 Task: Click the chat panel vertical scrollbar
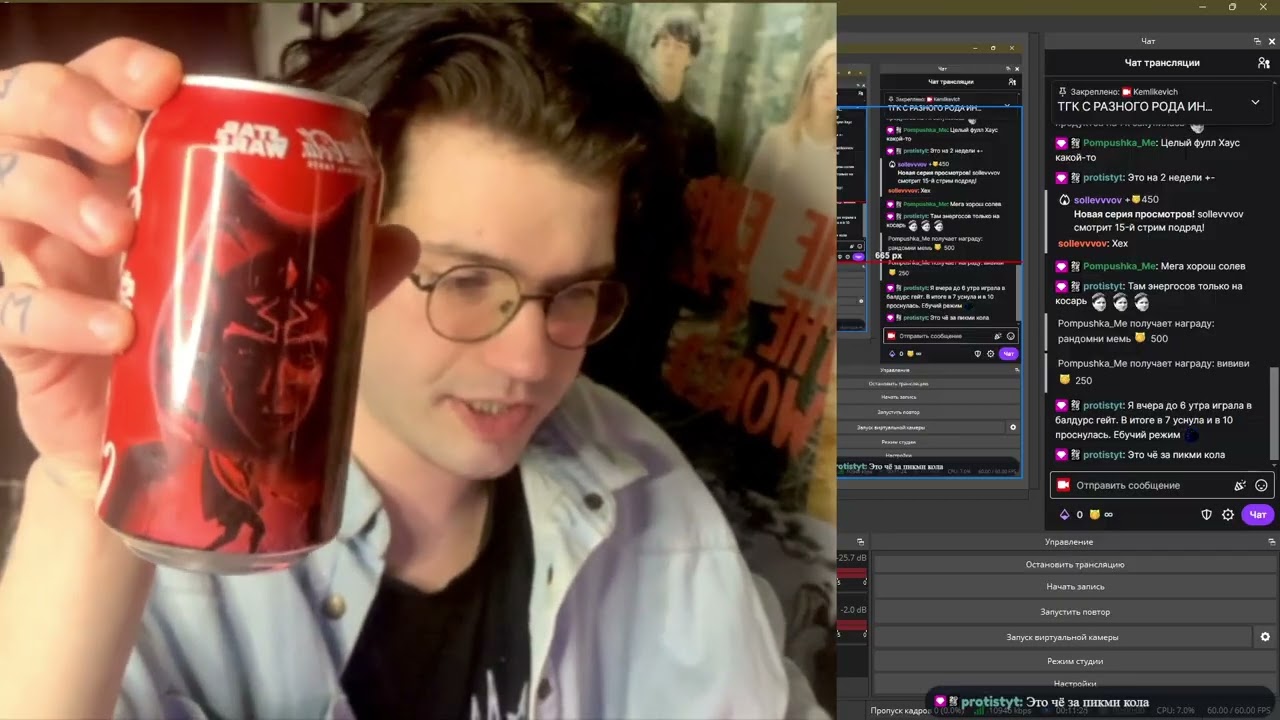[x=1274, y=415]
